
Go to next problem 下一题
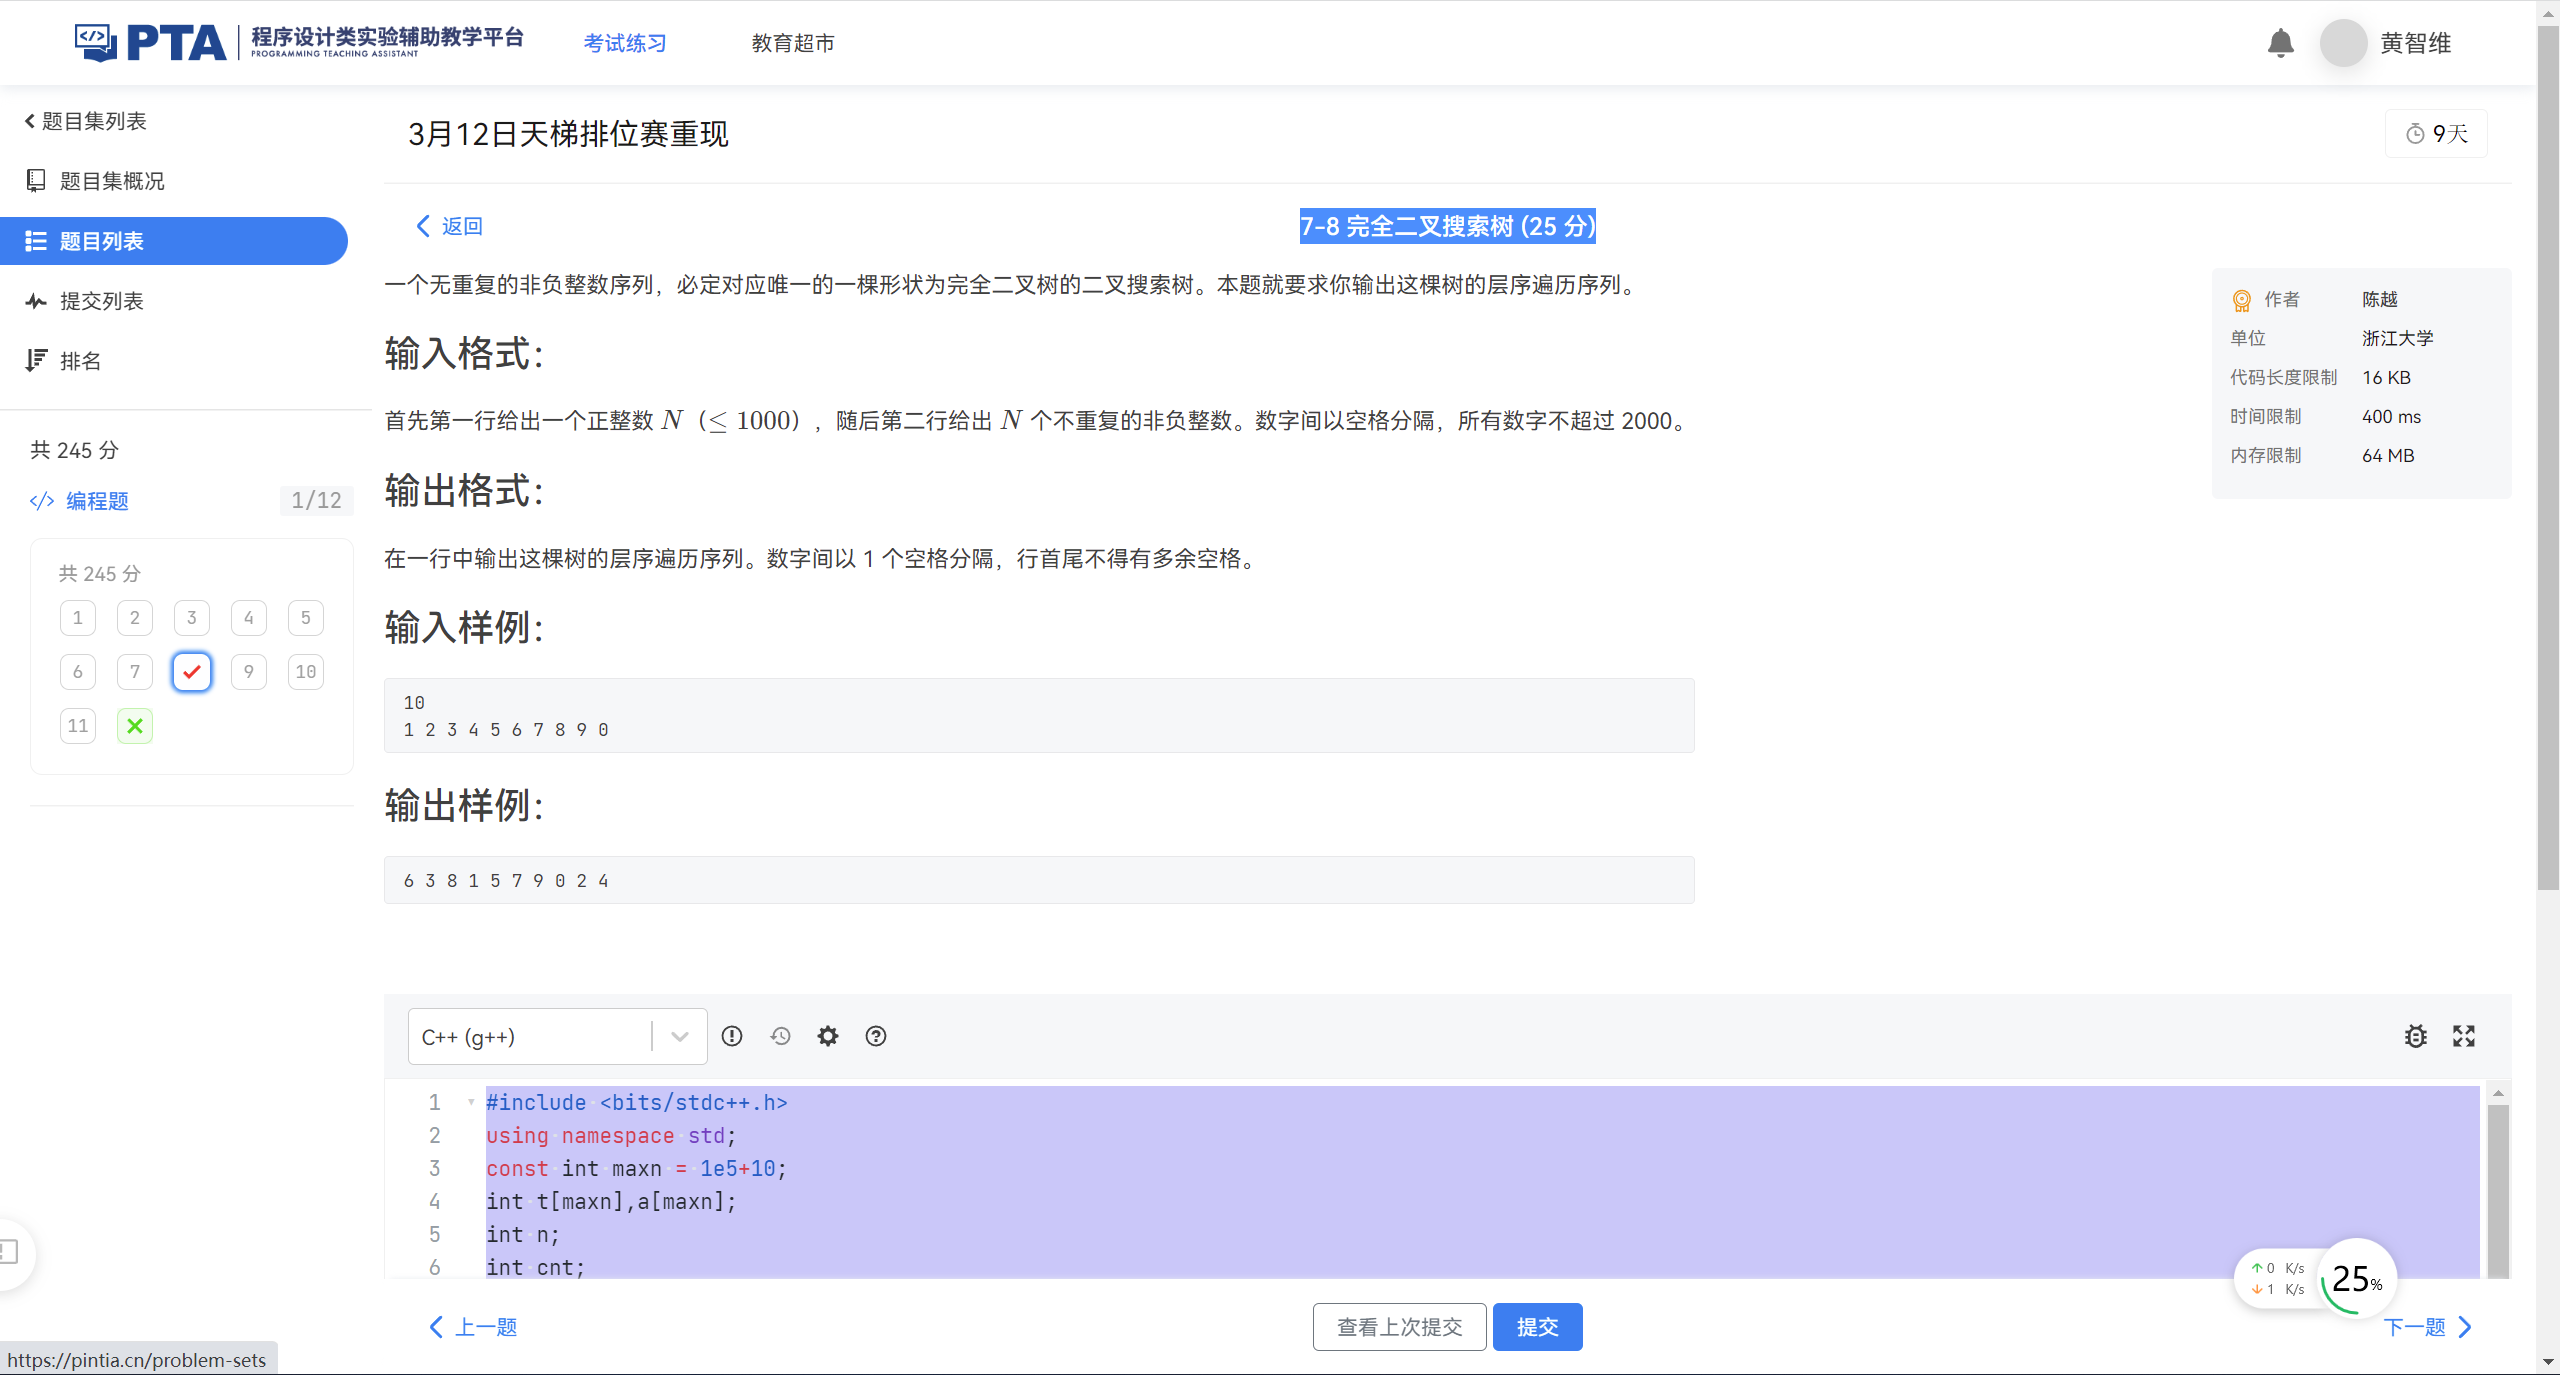(x=2428, y=1327)
